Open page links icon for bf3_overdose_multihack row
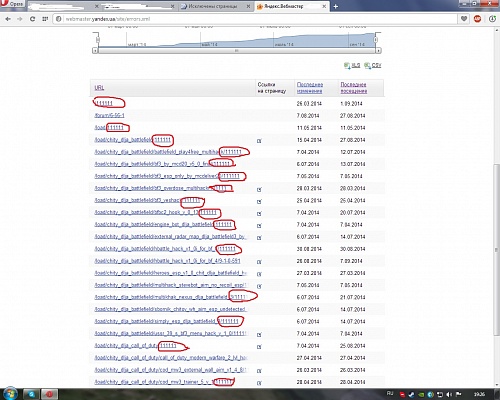 pos(259,189)
